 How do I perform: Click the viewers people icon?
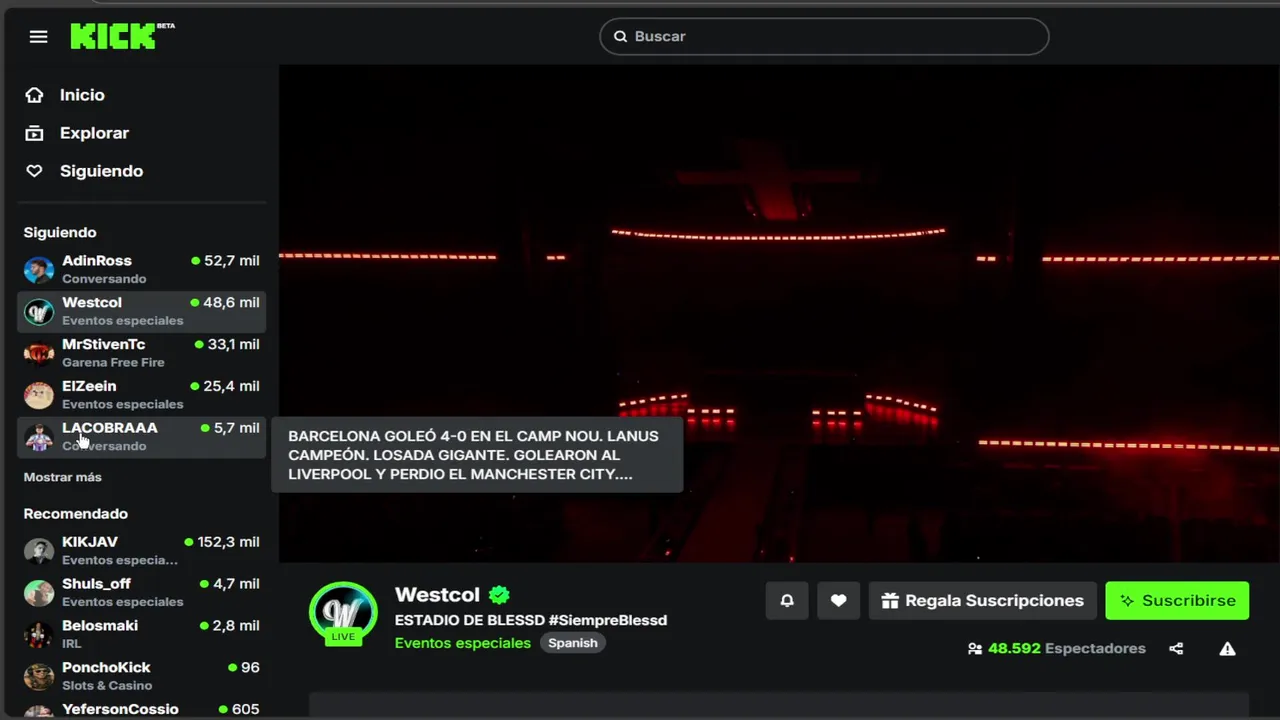(975, 649)
